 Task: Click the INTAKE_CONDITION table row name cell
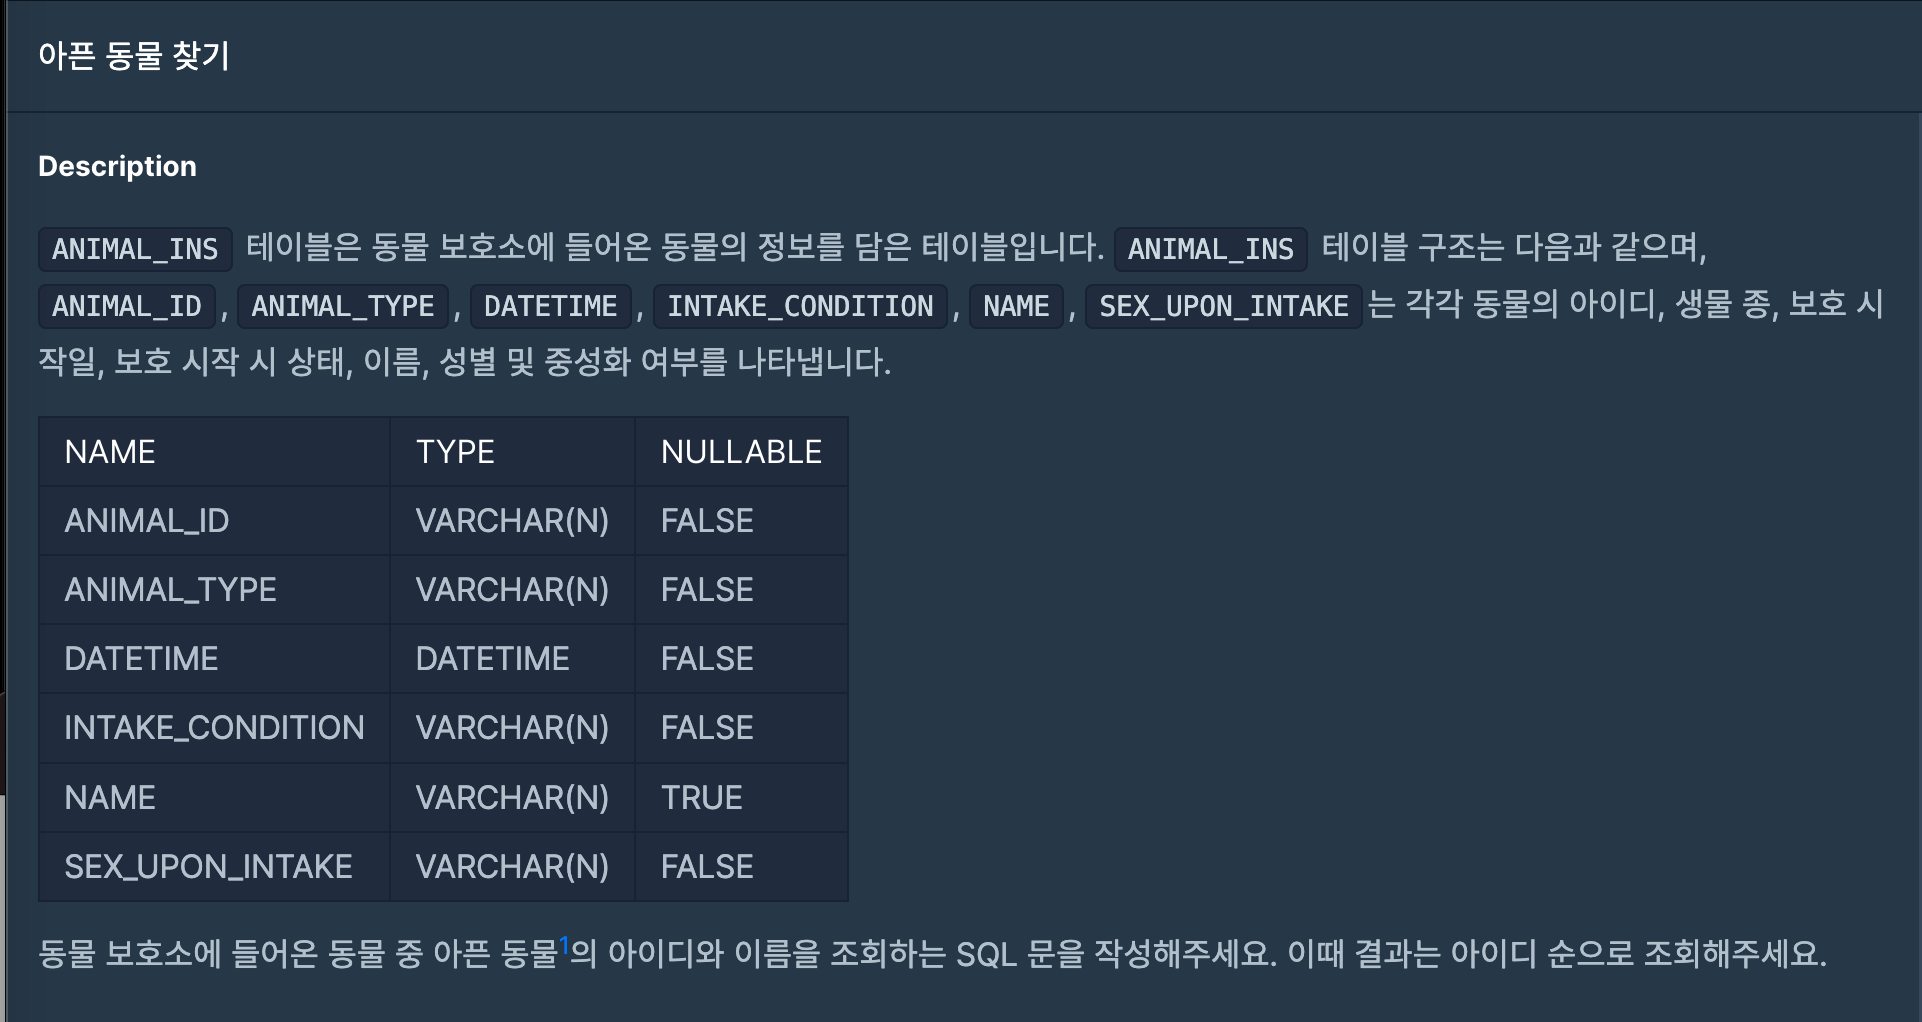(214, 728)
